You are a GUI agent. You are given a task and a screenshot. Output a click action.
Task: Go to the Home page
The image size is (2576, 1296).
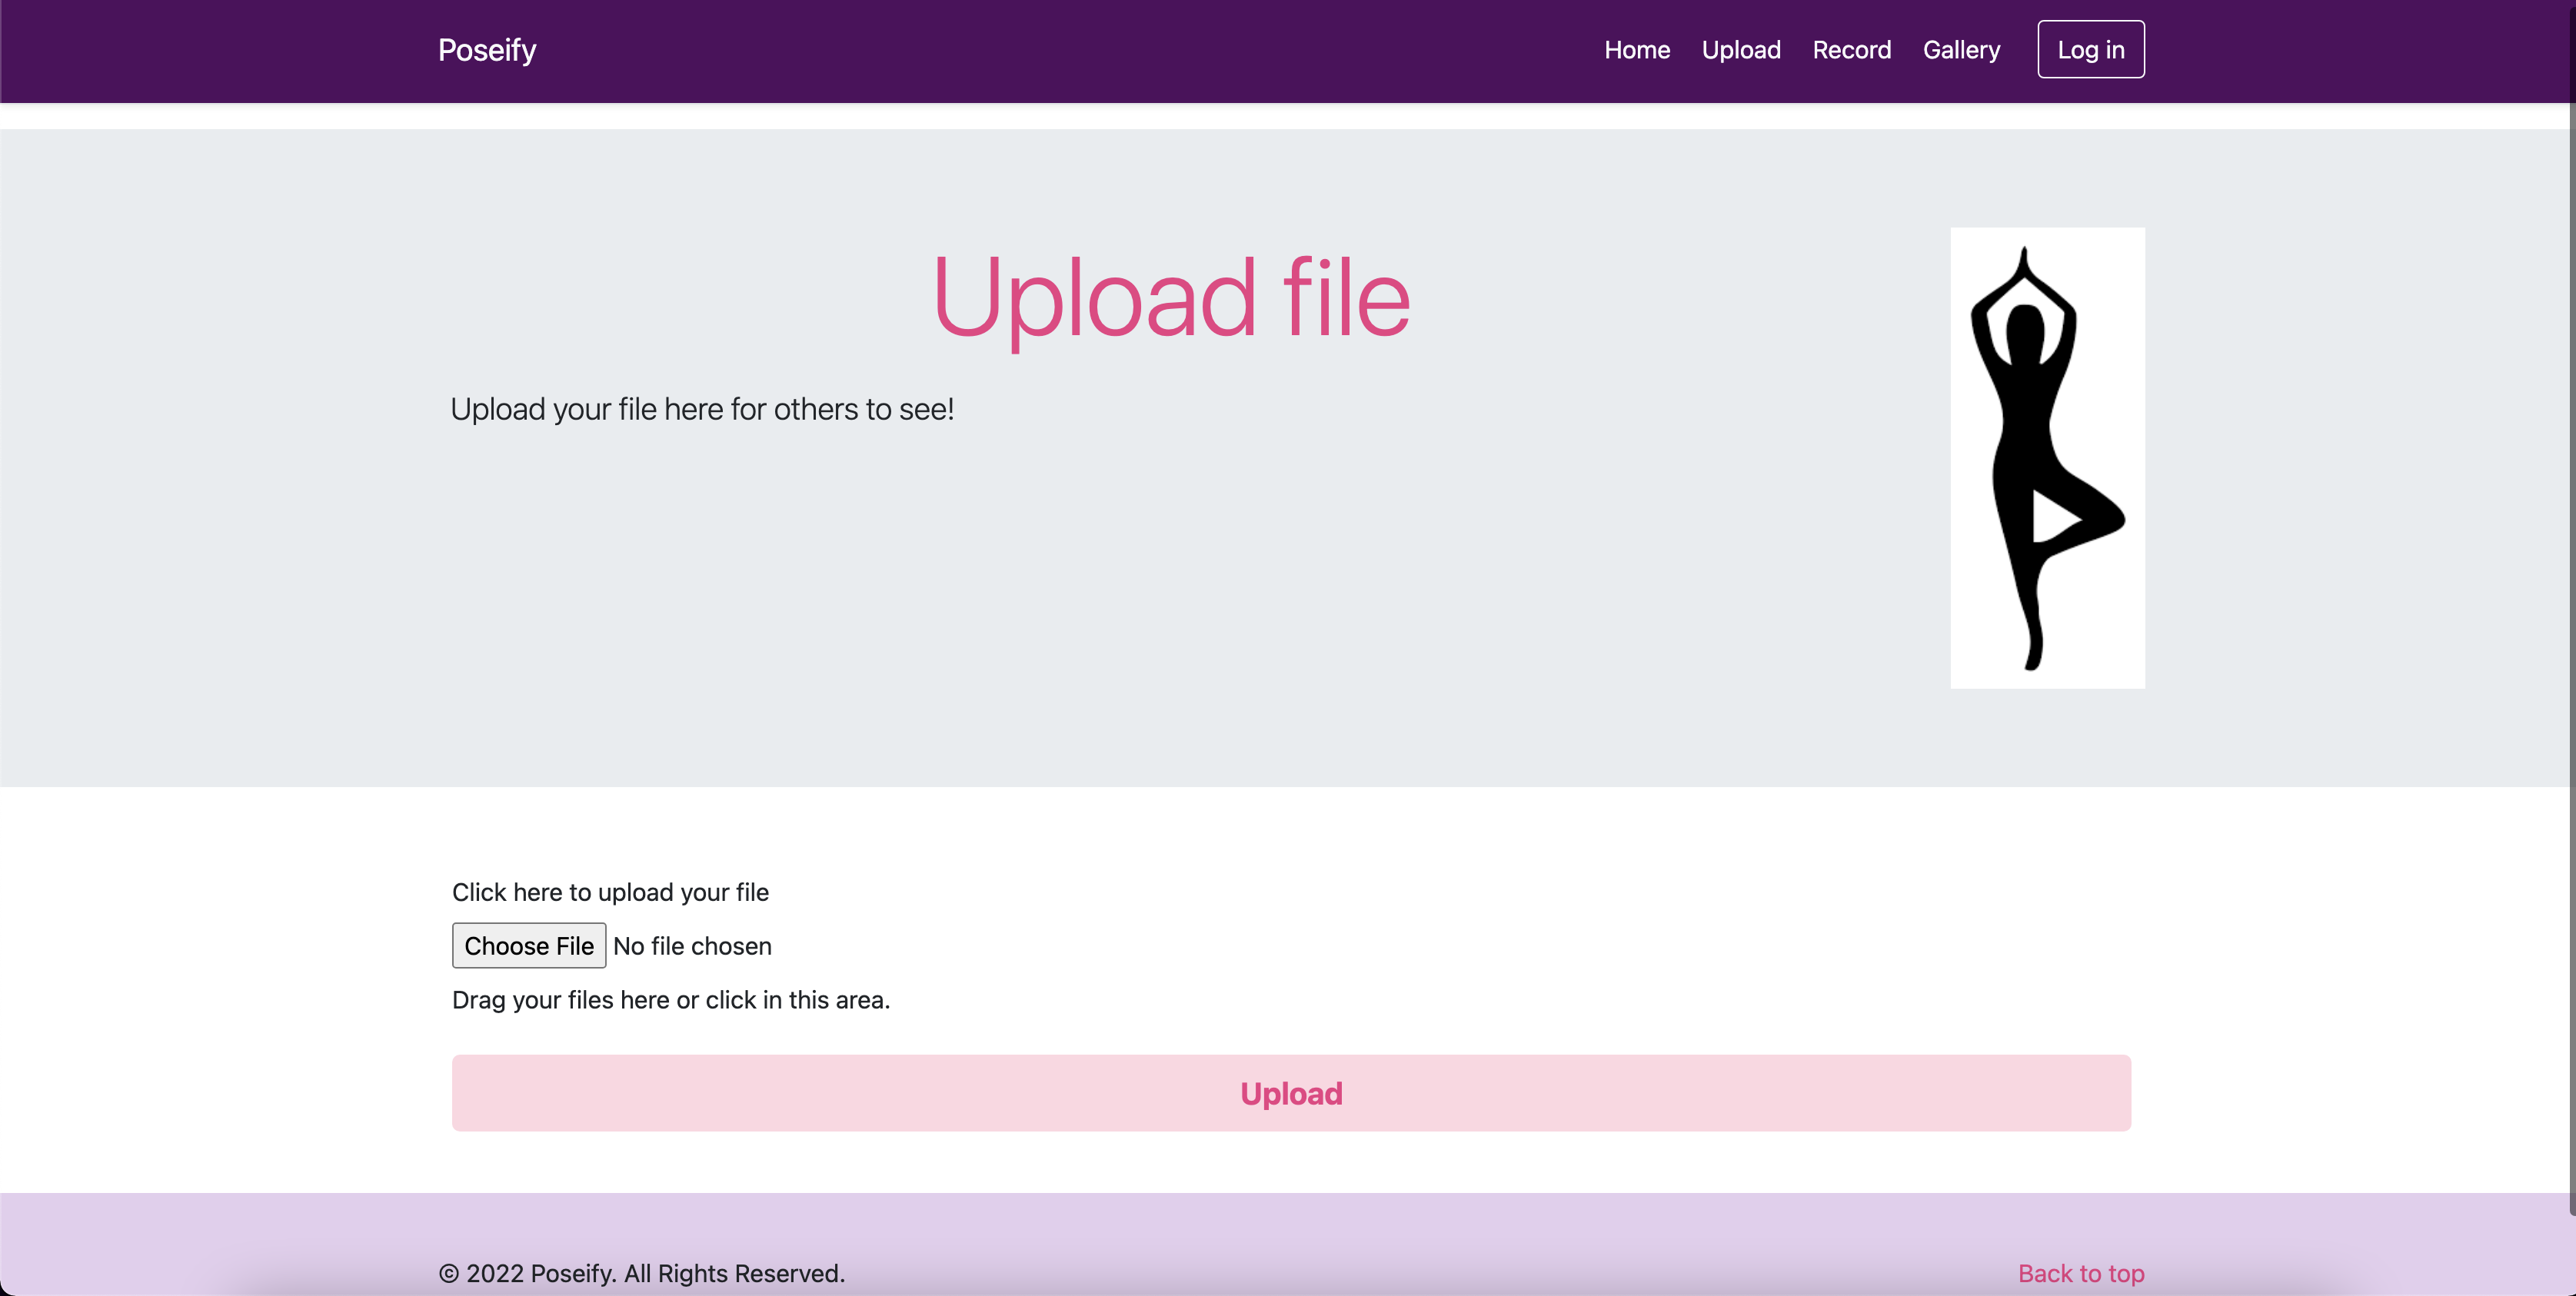pos(1636,50)
